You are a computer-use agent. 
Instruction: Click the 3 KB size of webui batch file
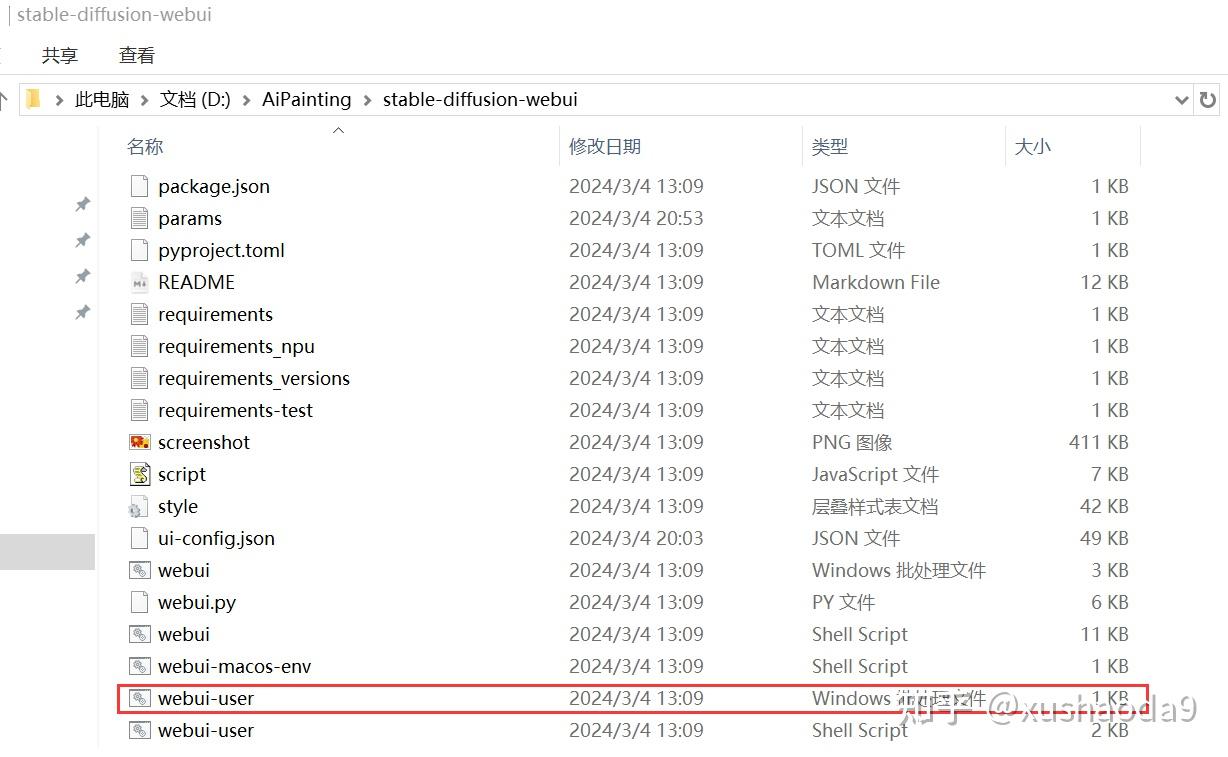pyautogui.click(x=1110, y=570)
